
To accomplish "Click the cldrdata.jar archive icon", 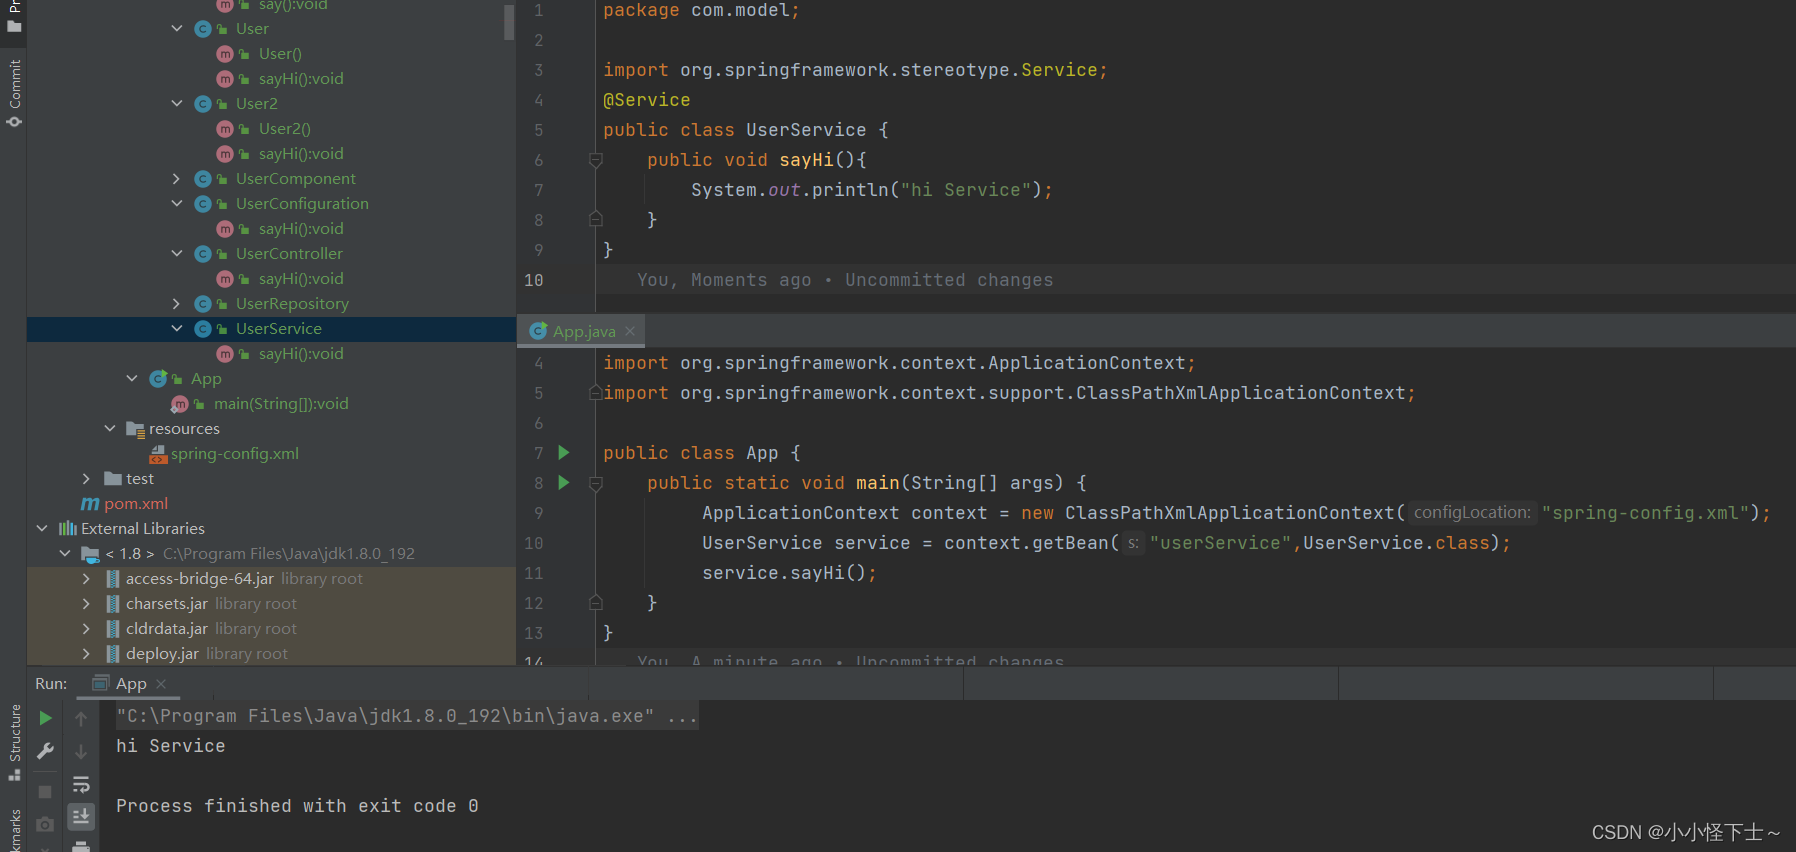I will 113,629.
